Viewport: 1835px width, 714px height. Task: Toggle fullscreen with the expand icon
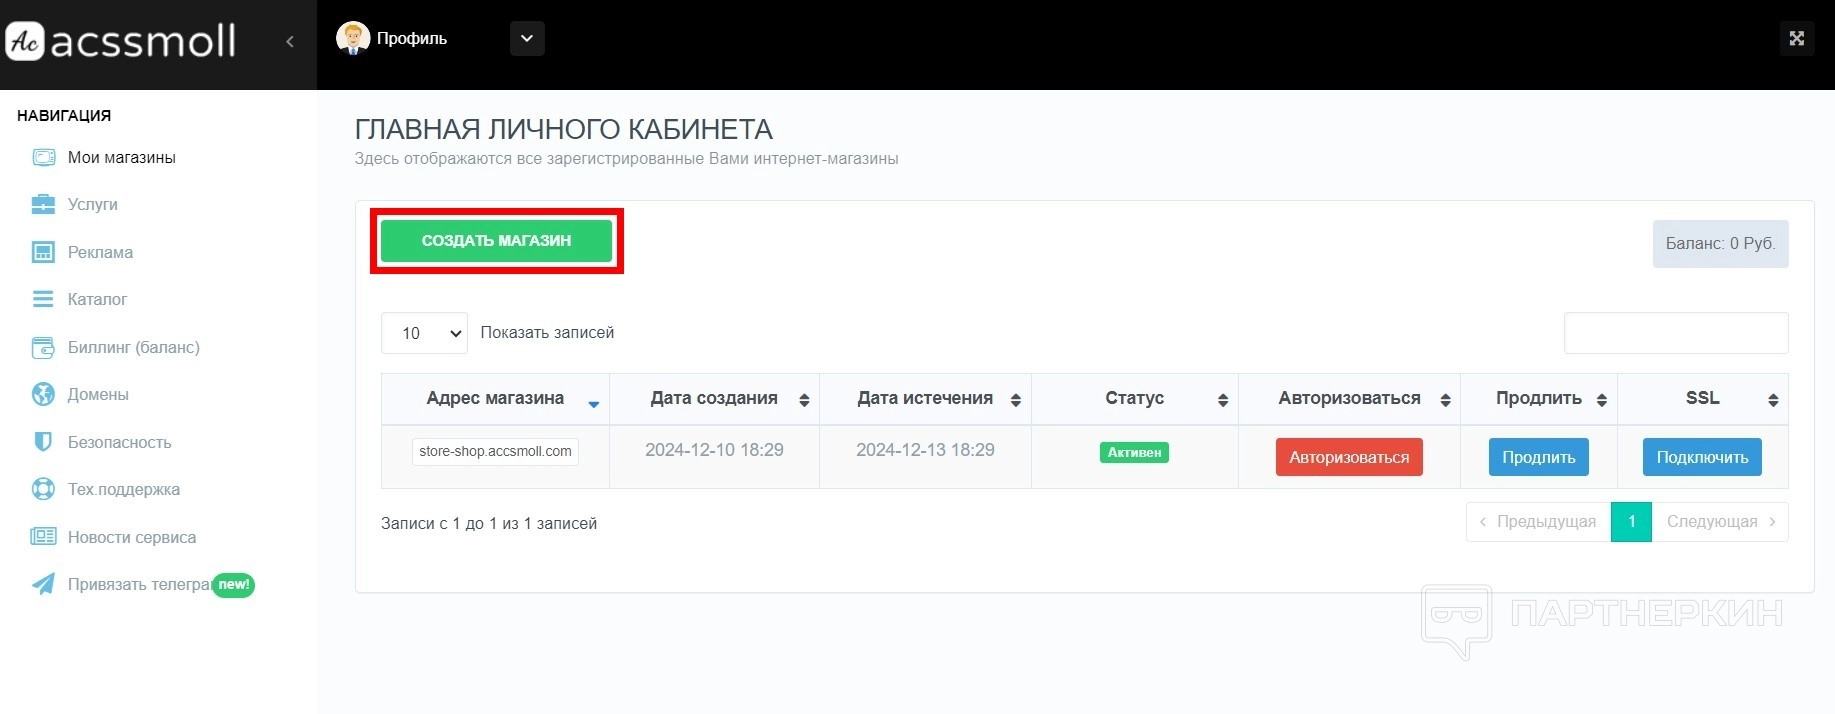(x=1796, y=38)
